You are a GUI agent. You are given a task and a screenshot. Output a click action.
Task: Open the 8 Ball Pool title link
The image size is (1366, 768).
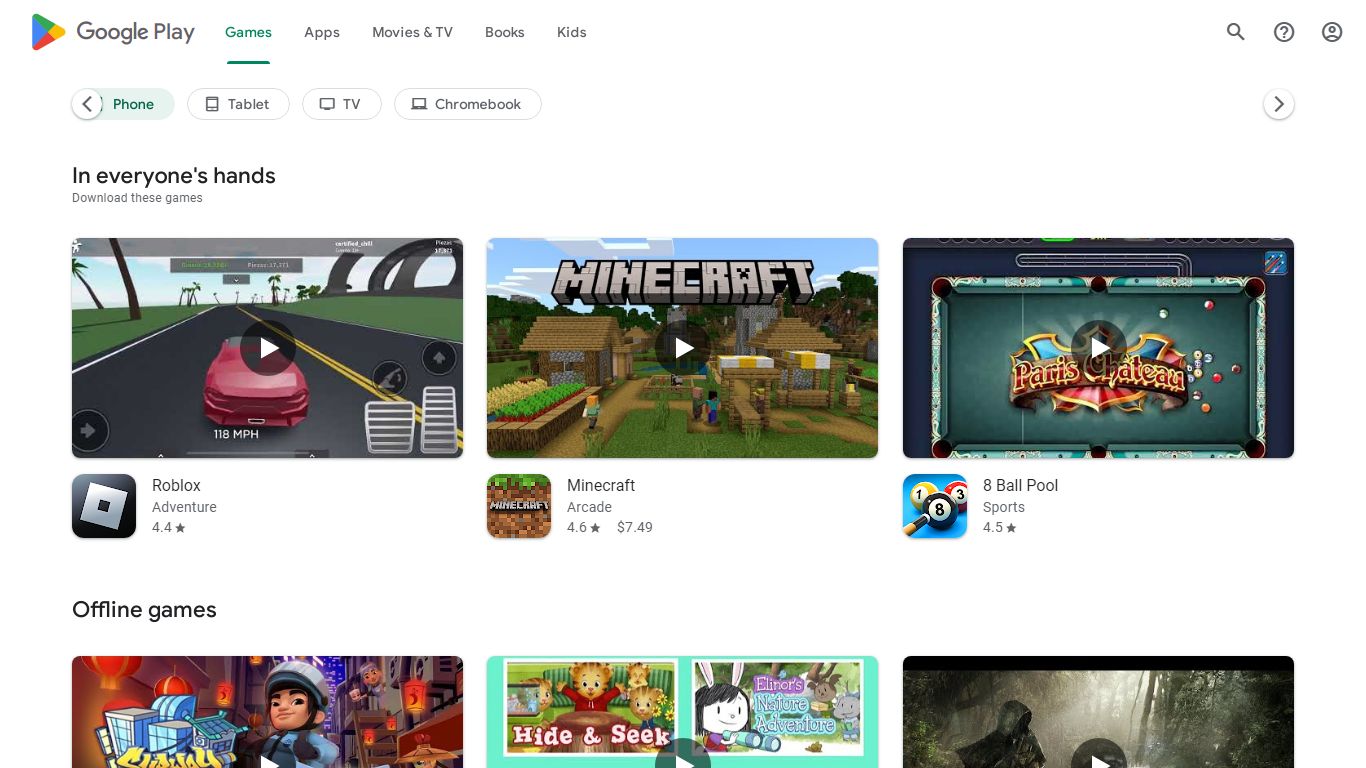click(1020, 485)
